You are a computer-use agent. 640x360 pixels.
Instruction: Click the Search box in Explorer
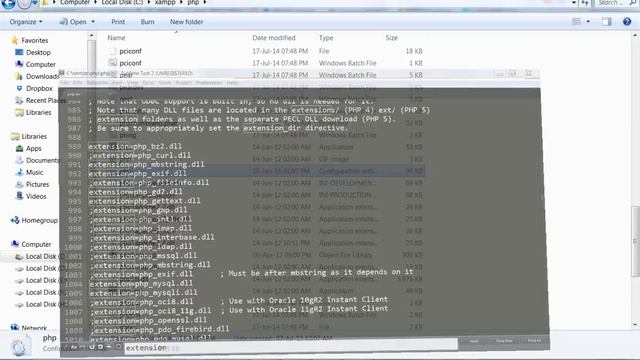click(x=617, y=3)
